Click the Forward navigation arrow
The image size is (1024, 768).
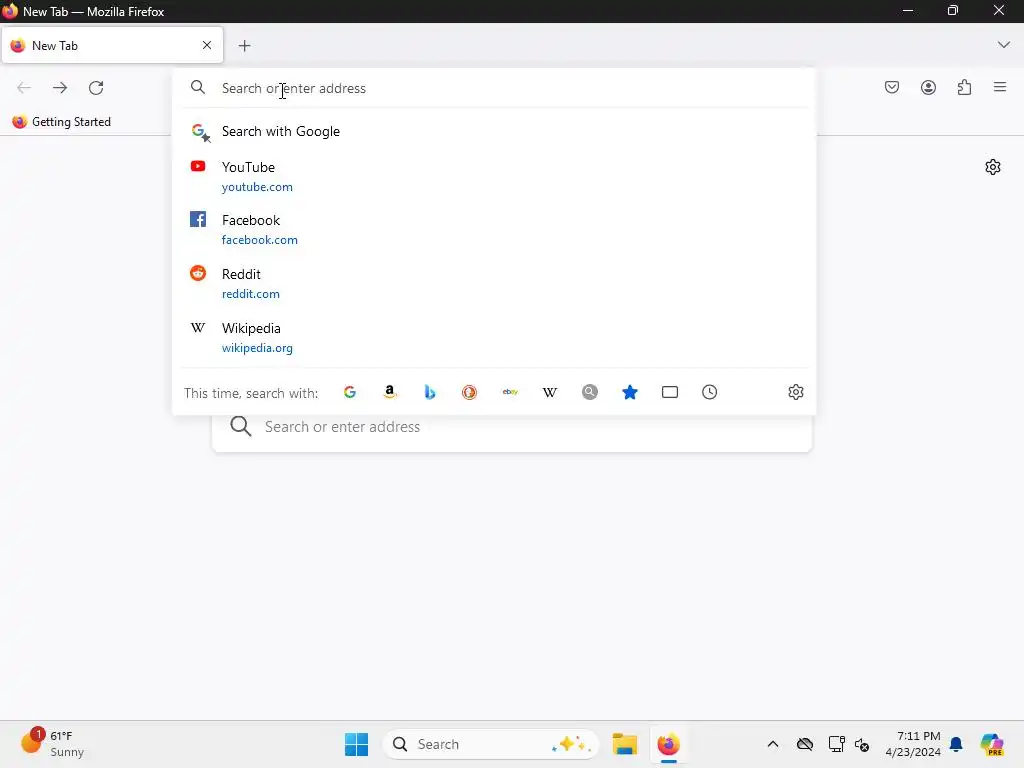tap(60, 88)
